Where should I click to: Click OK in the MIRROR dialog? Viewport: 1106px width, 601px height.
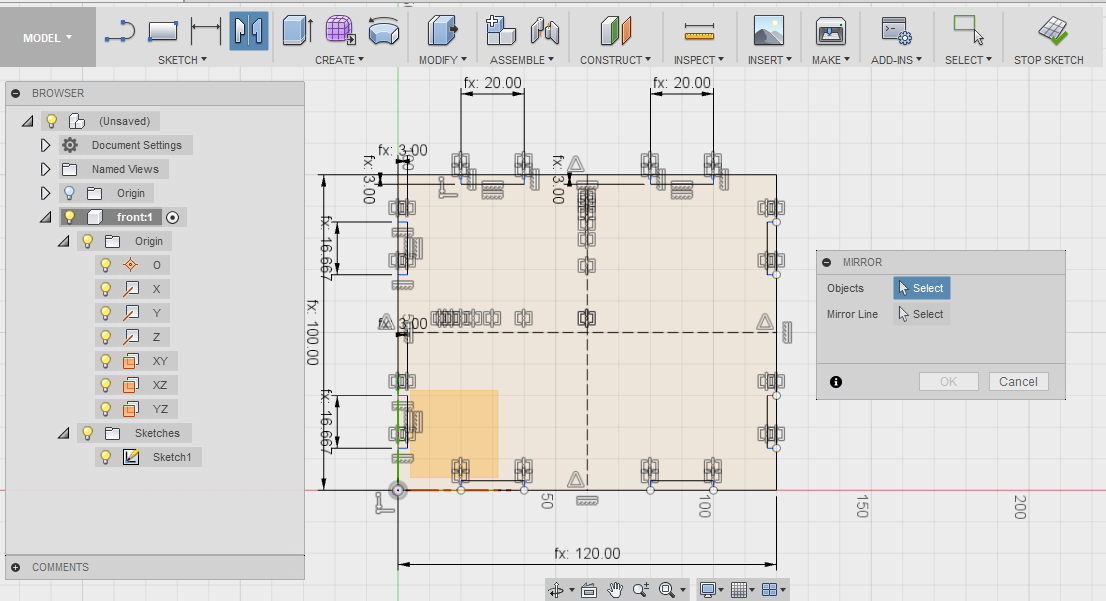tap(949, 382)
